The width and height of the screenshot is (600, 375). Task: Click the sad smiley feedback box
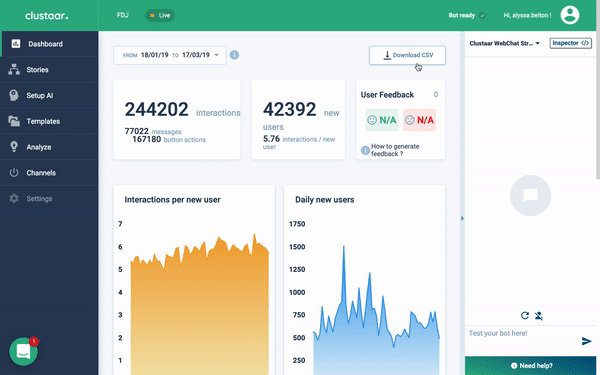[x=419, y=120]
